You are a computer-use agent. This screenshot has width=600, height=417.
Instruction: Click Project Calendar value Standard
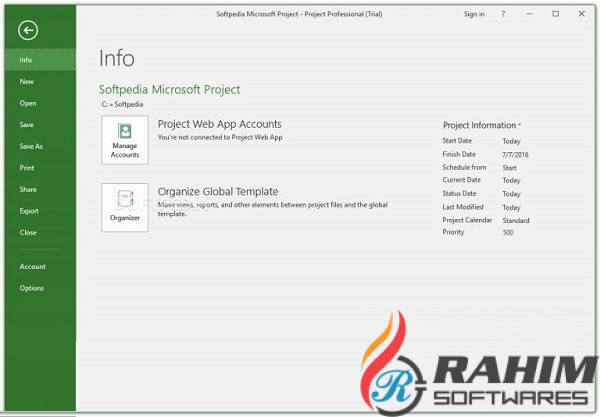click(x=516, y=220)
